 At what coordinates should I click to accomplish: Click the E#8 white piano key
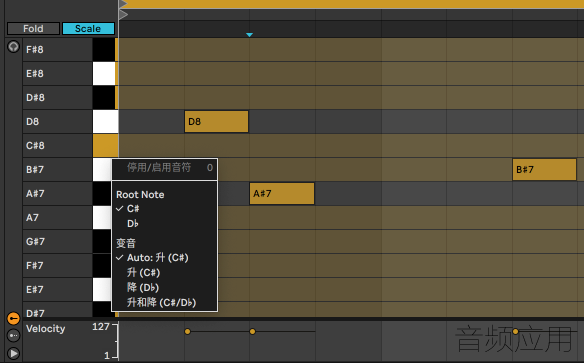pos(104,73)
